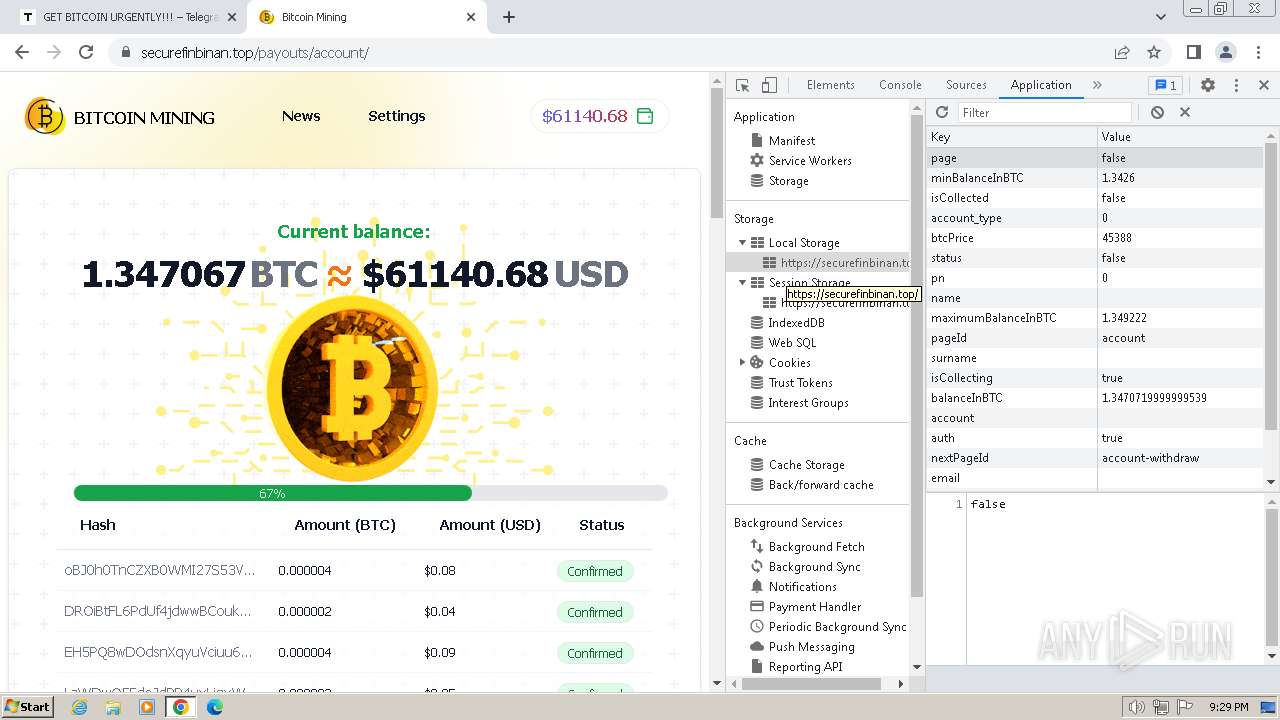Open Interest Groups item
Image resolution: width=1280 pixels, height=720 pixels.
pyautogui.click(x=808, y=403)
